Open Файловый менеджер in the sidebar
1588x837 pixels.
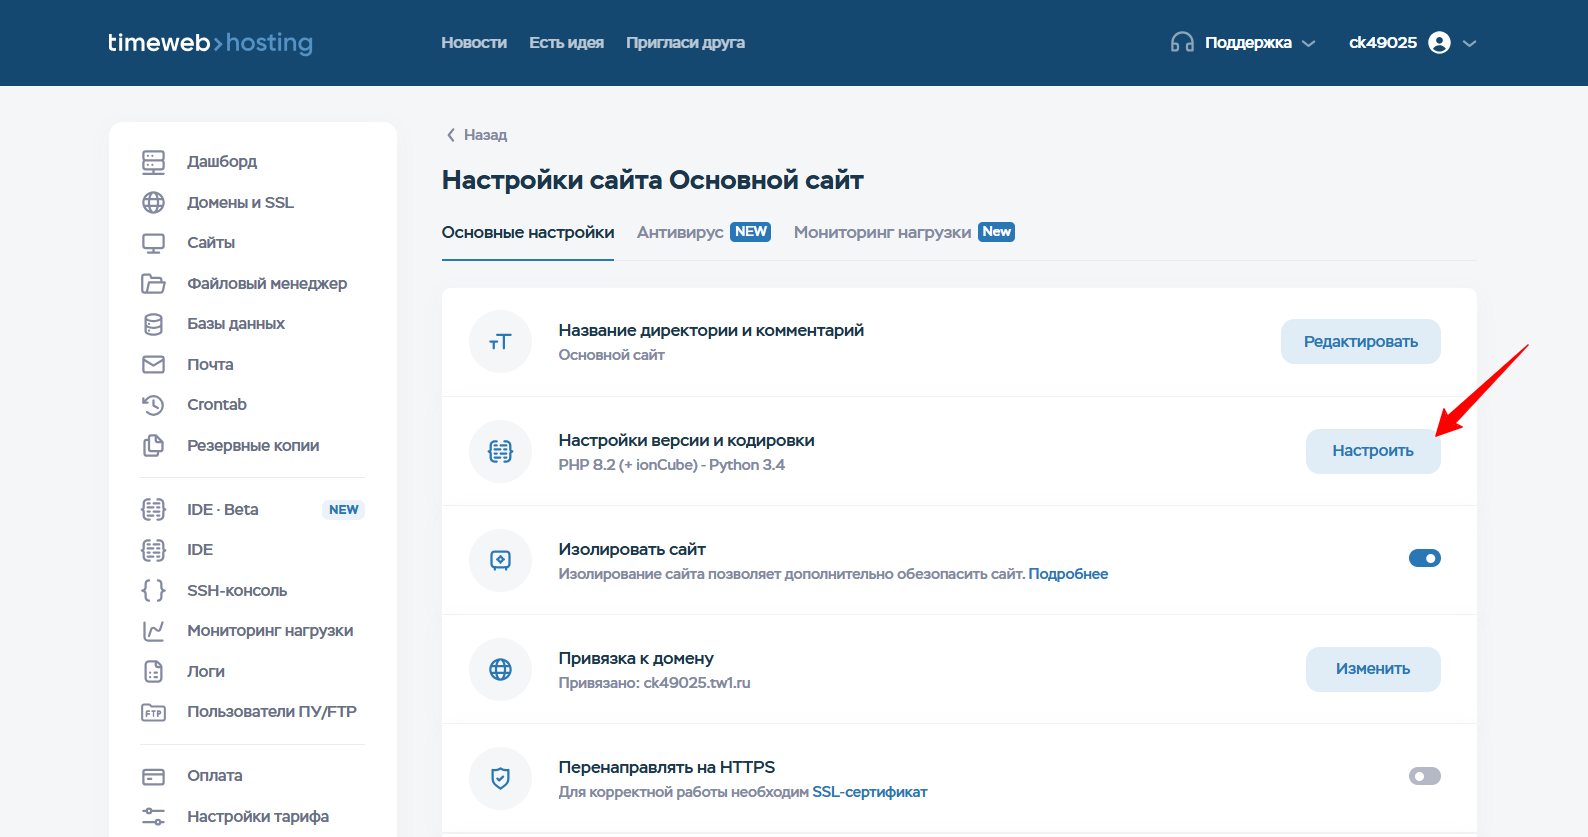point(267,284)
